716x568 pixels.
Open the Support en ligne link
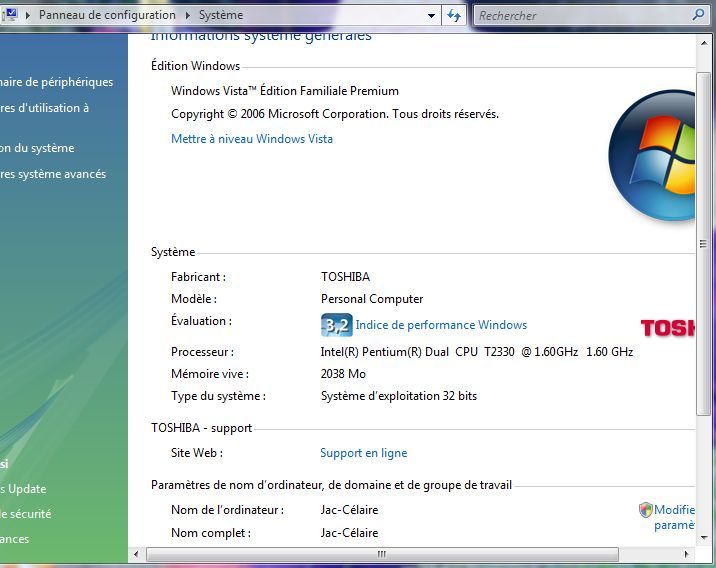tap(363, 453)
